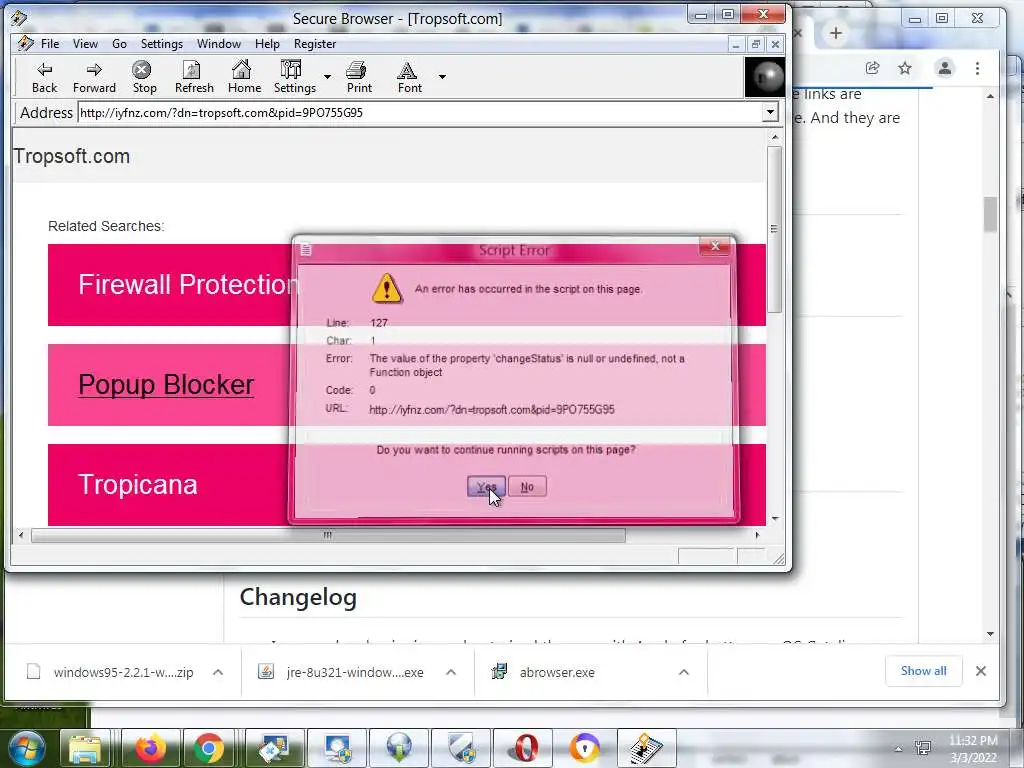This screenshot has height=768, width=1024.
Task: Open Opera from the taskbar
Action: point(523,748)
